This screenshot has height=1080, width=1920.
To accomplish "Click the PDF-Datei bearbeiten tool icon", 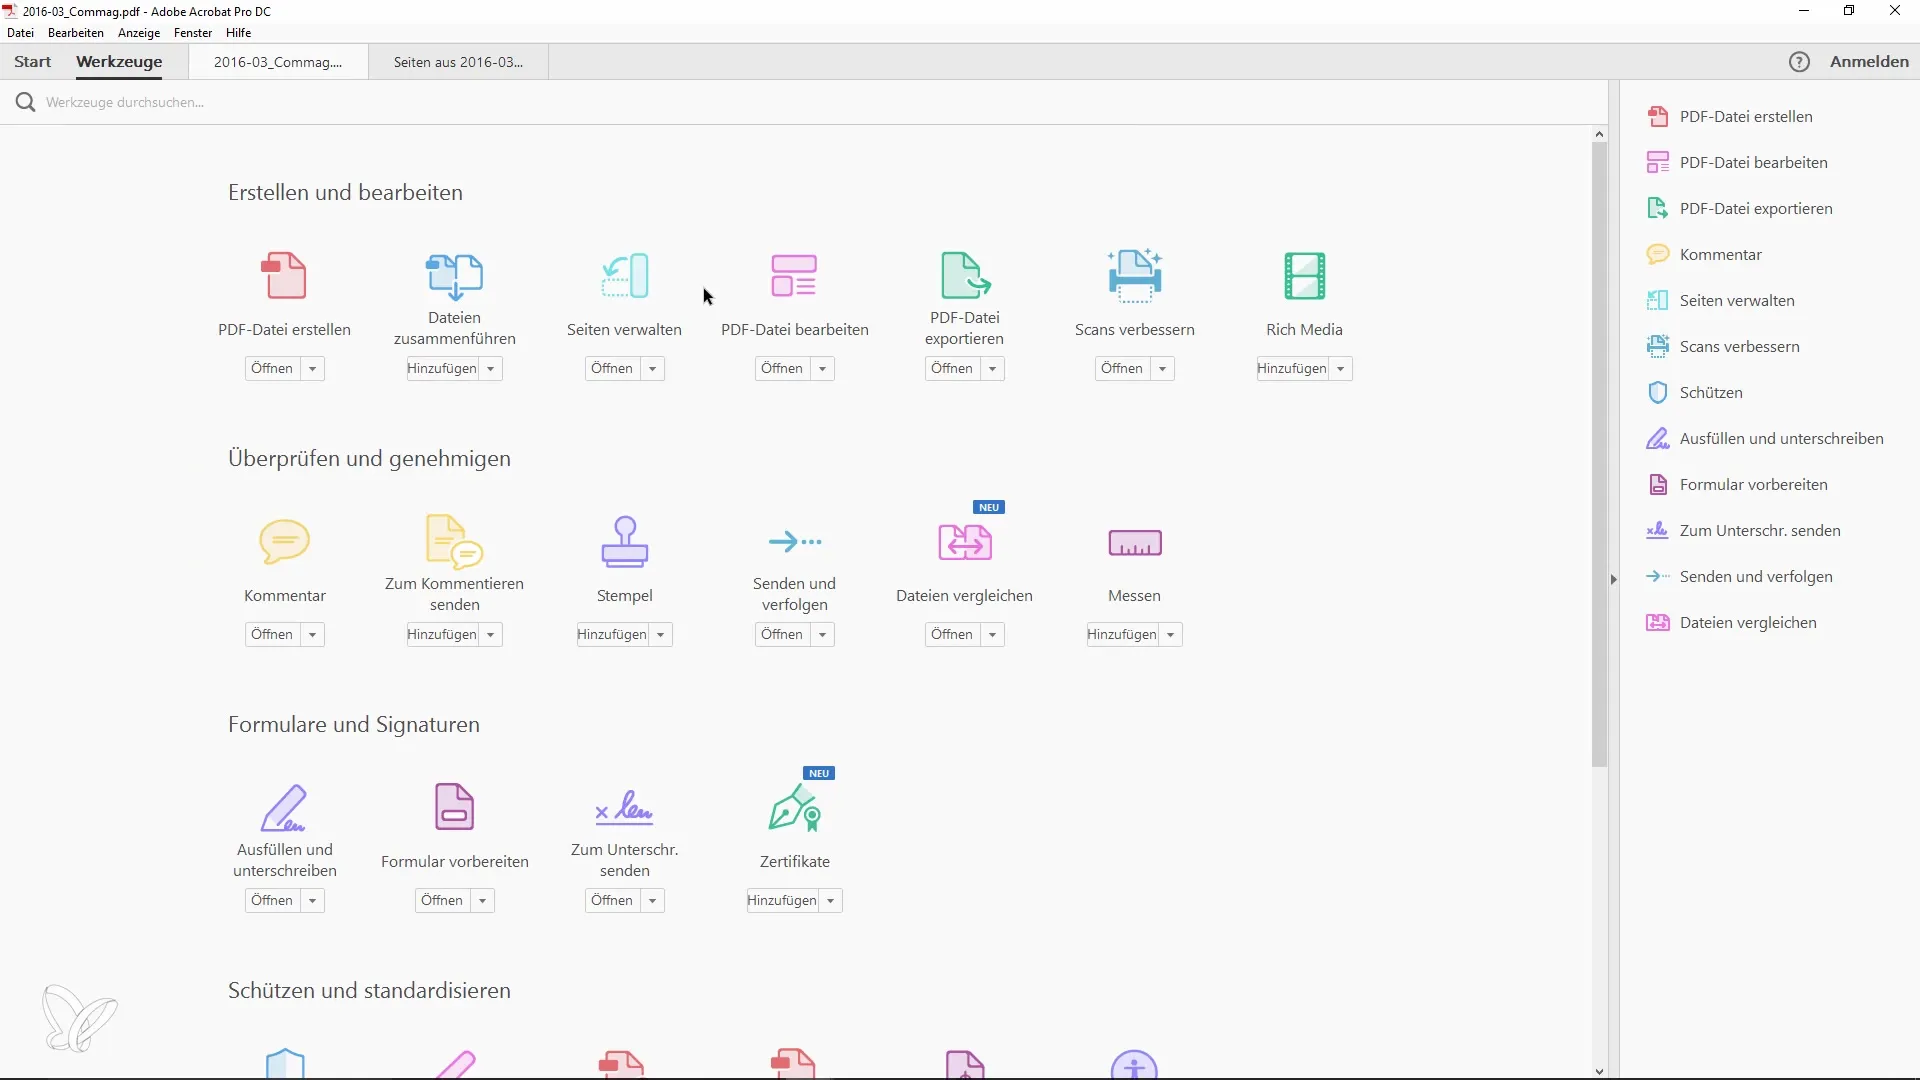I will tap(794, 276).
